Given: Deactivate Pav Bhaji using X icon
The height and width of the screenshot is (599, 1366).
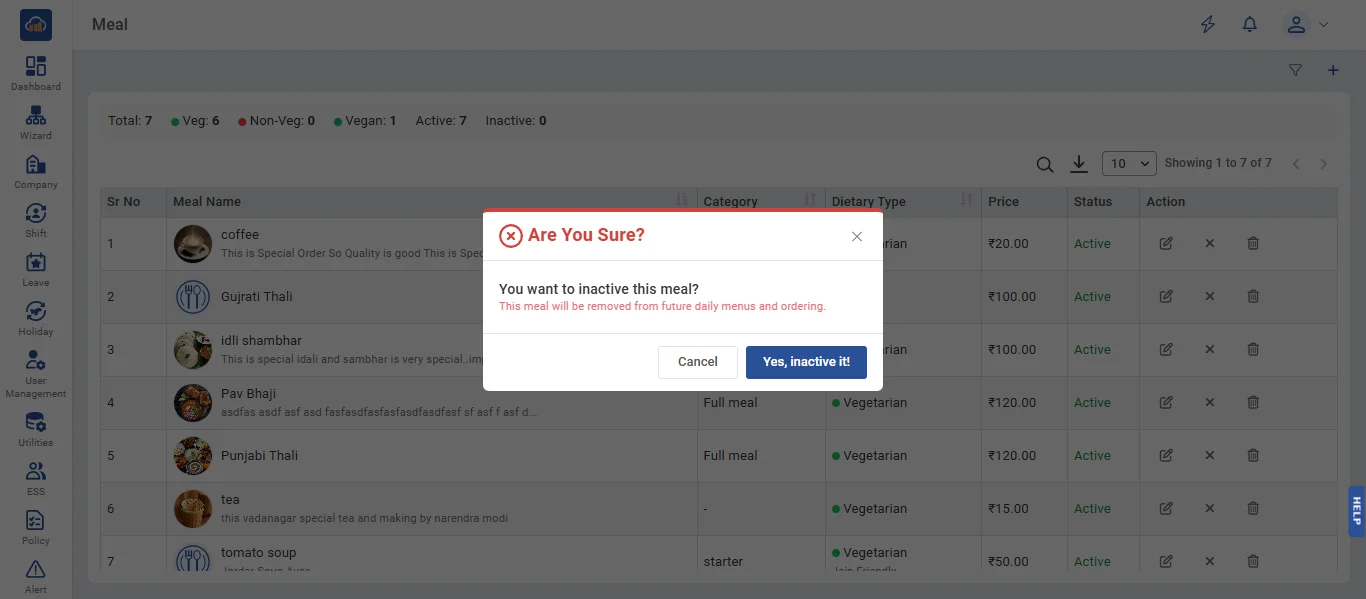Looking at the screenshot, I should coord(1210,403).
